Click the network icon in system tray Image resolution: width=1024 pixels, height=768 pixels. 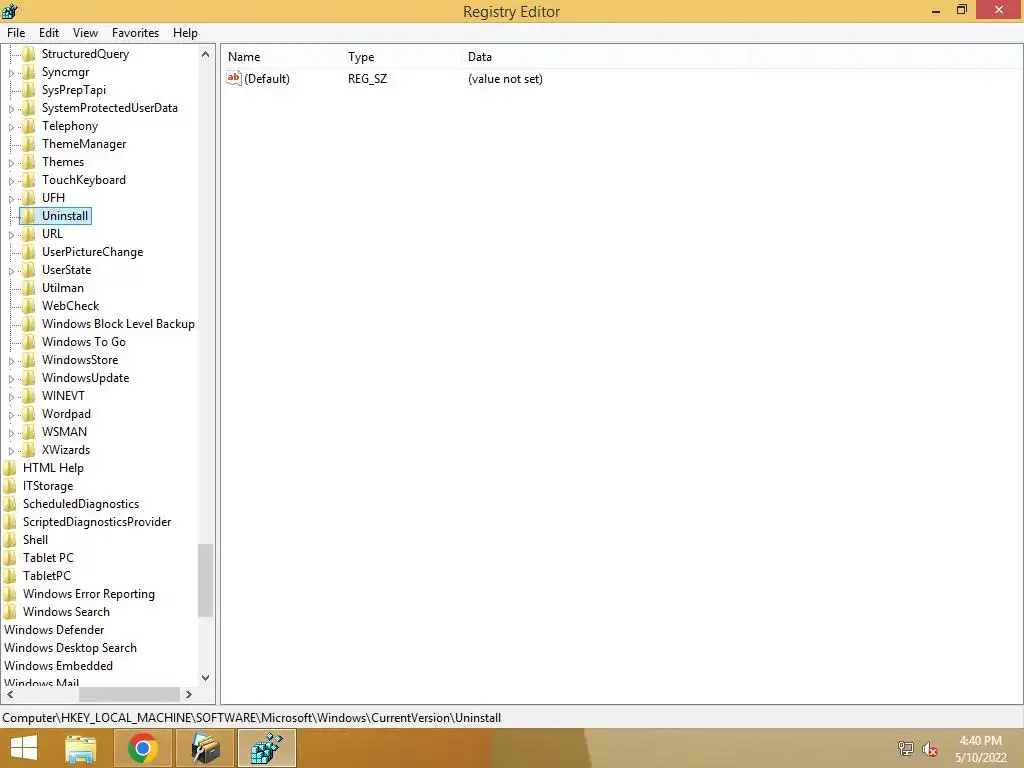pyautogui.click(x=906, y=748)
